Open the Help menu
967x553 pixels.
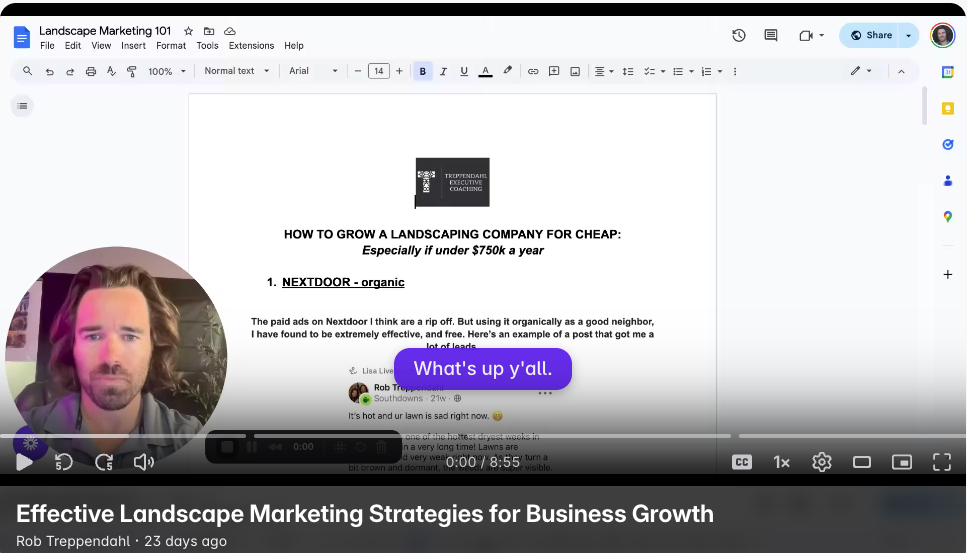(x=294, y=46)
